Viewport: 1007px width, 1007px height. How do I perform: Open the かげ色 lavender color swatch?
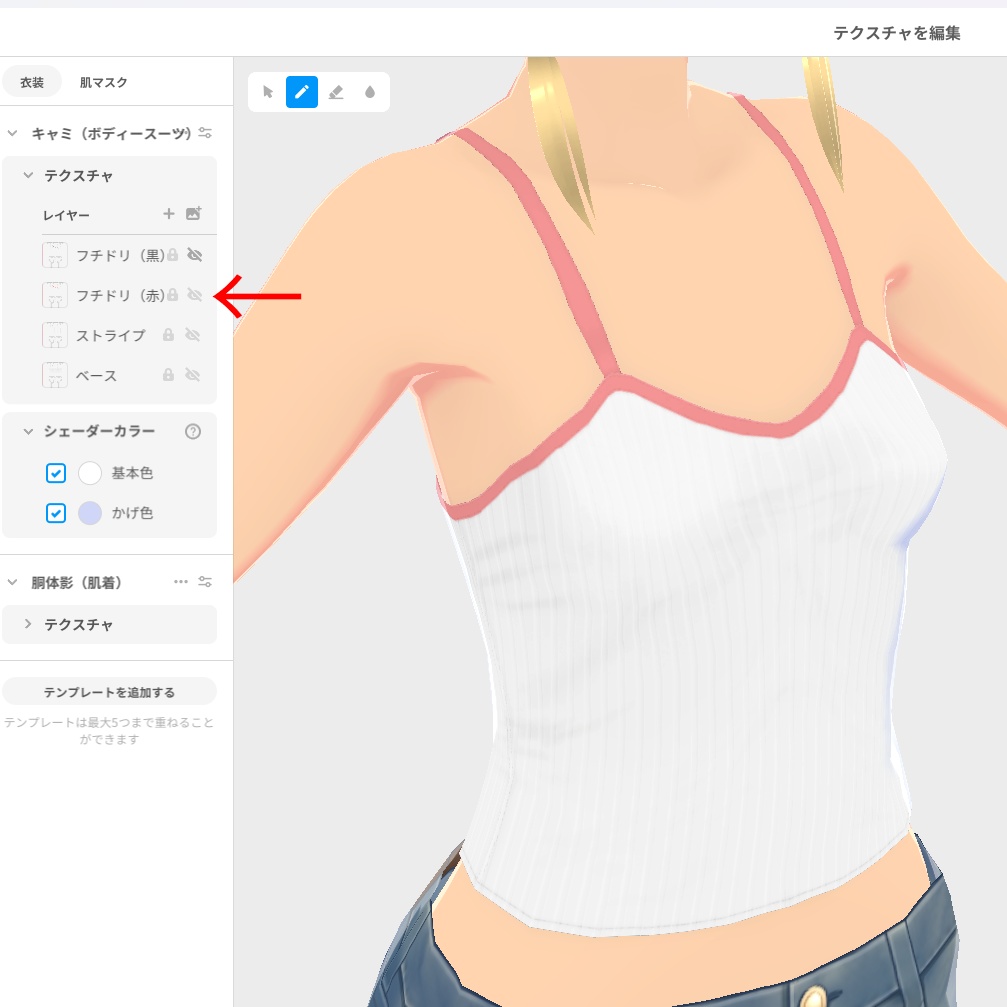click(90, 513)
